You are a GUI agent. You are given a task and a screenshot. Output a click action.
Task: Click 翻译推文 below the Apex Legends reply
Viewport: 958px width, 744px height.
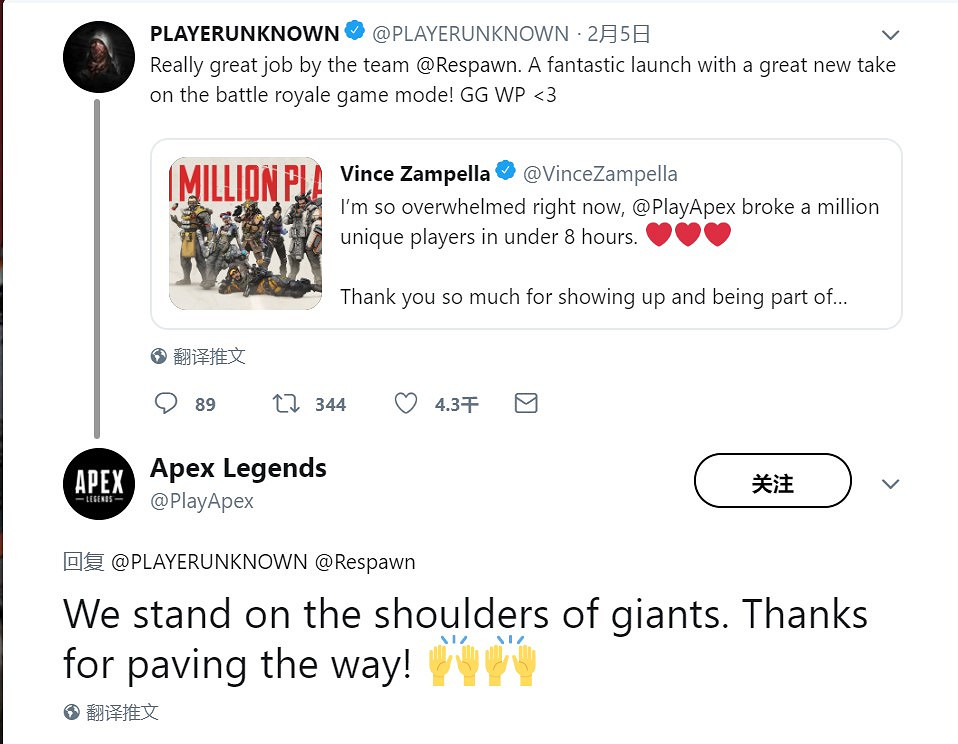tap(122, 712)
